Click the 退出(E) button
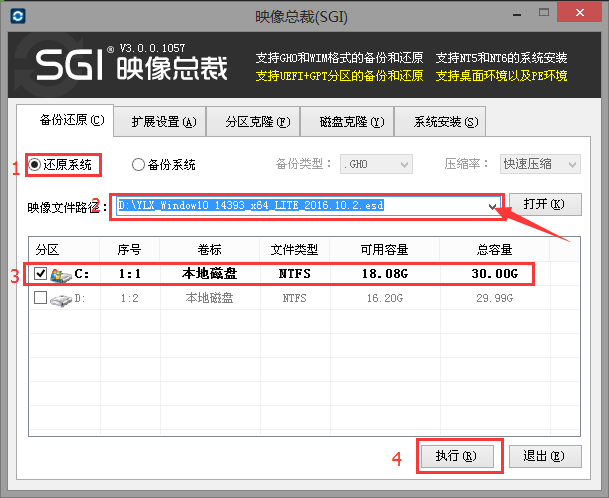The image size is (609, 498). click(x=545, y=456)
